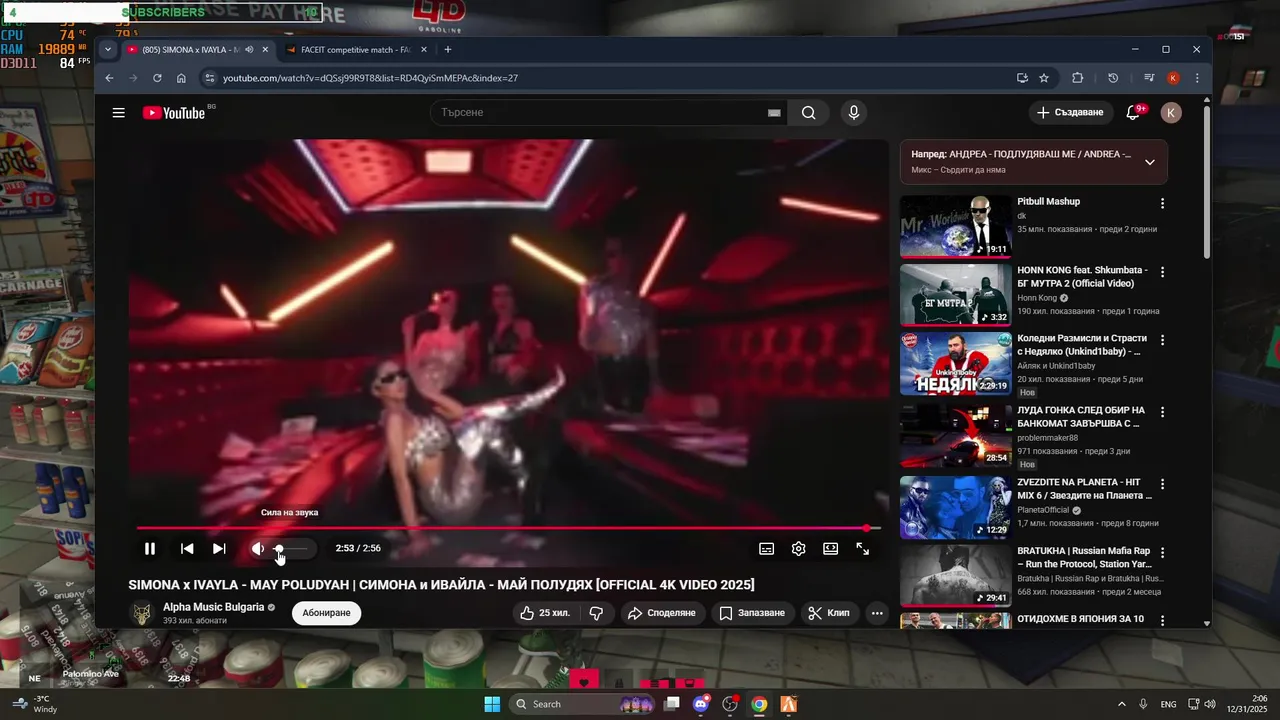Open options for HONN KONG БГ МУТРА 2
Viewport: 1280px width, 720px height.
point(1162,272)
